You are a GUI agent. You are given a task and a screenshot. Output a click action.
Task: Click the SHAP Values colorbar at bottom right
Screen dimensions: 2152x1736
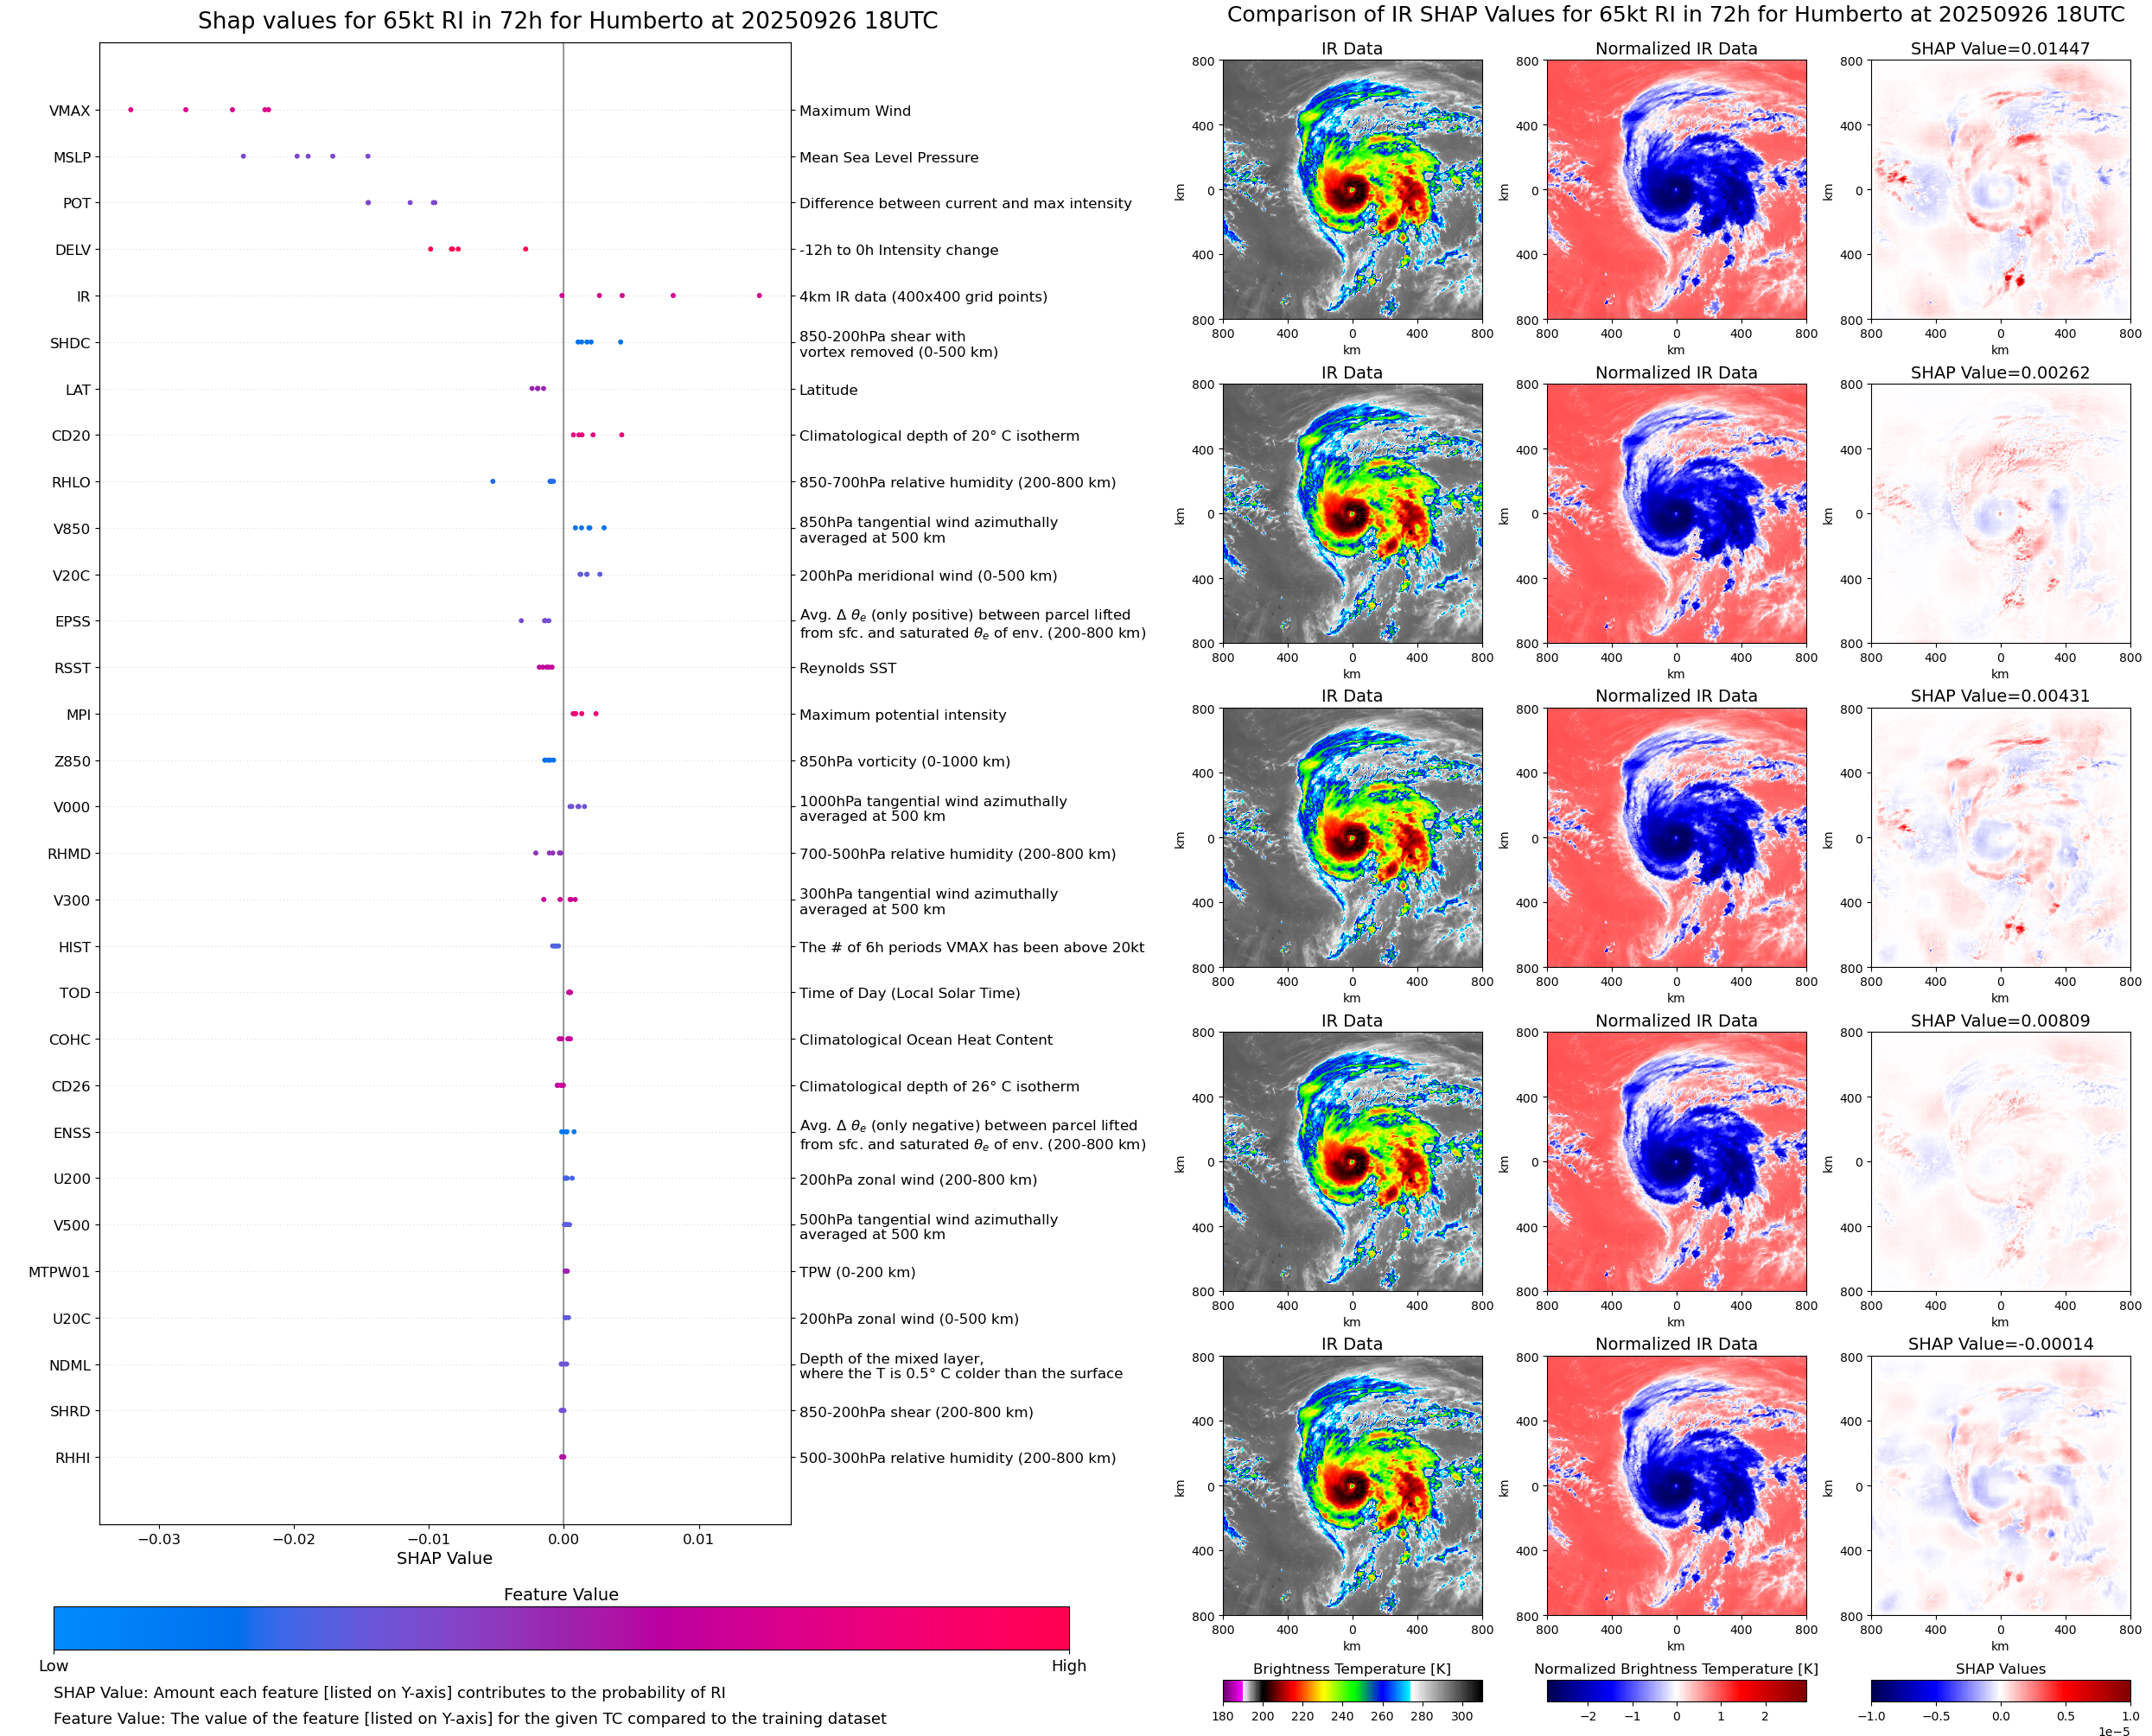click(x=1999, y=1690)
